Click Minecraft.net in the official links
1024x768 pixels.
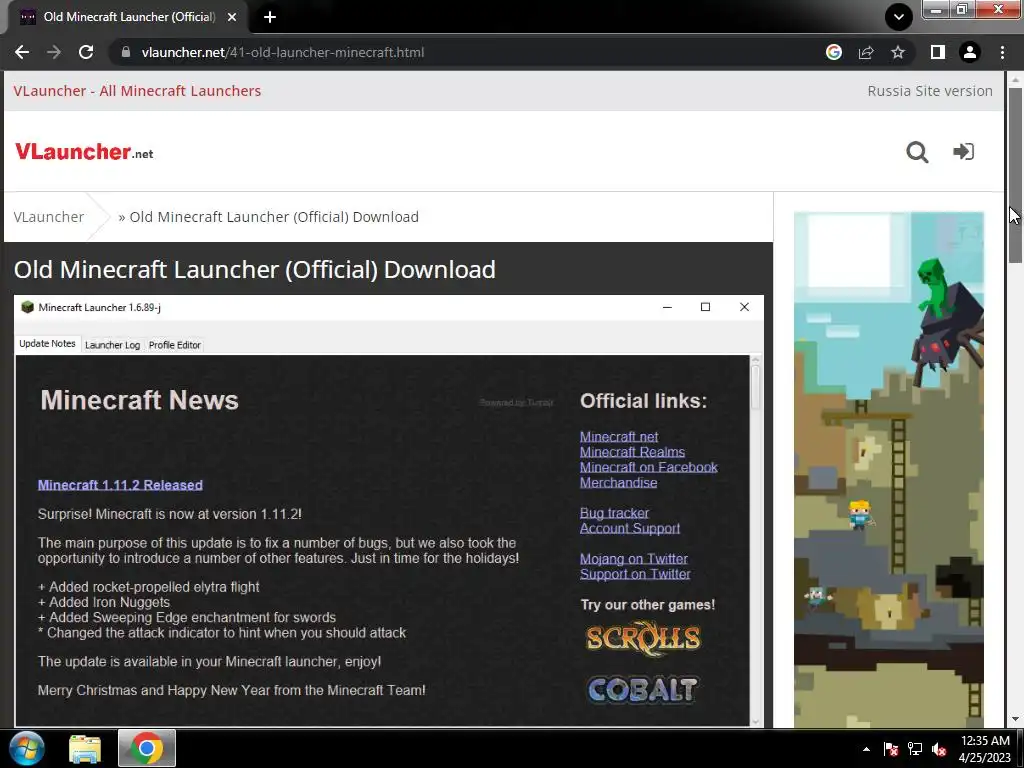618,436
